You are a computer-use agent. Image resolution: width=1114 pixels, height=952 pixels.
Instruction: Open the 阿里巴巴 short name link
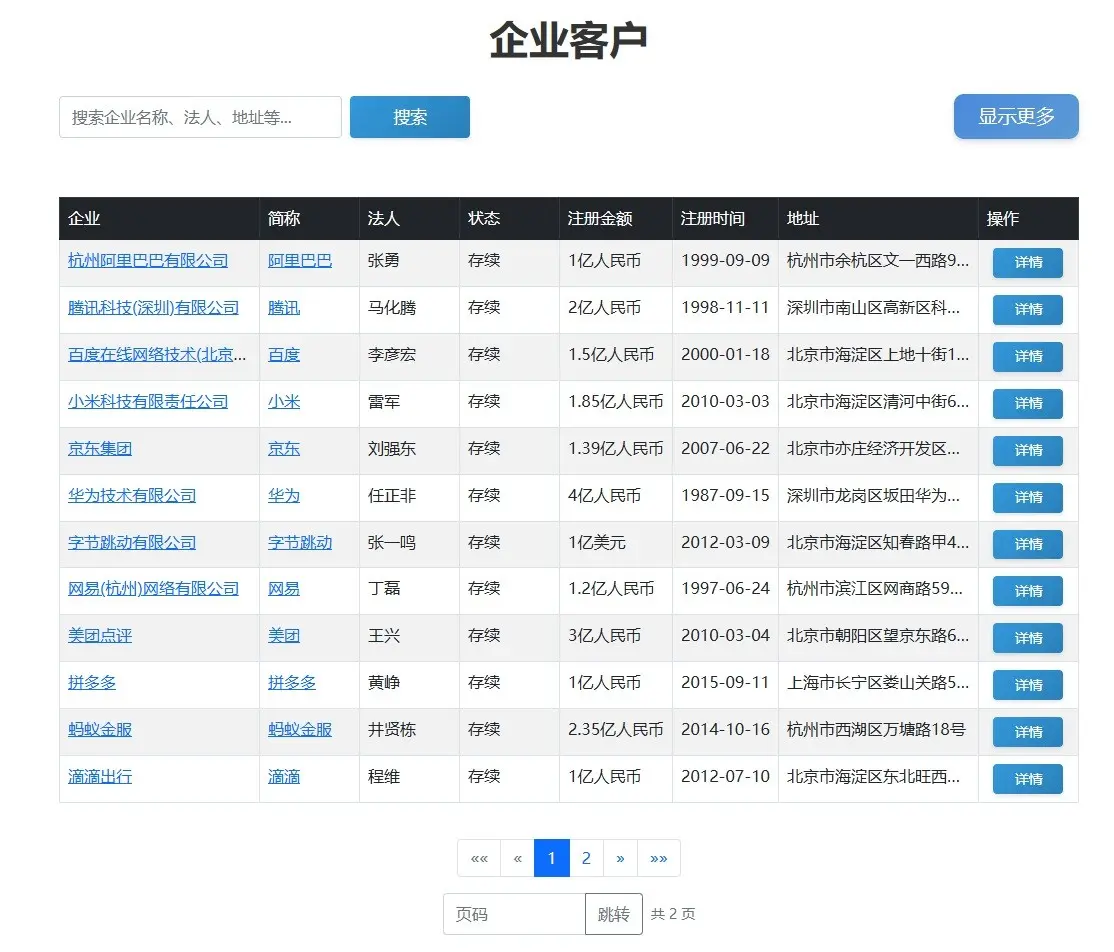300,261
